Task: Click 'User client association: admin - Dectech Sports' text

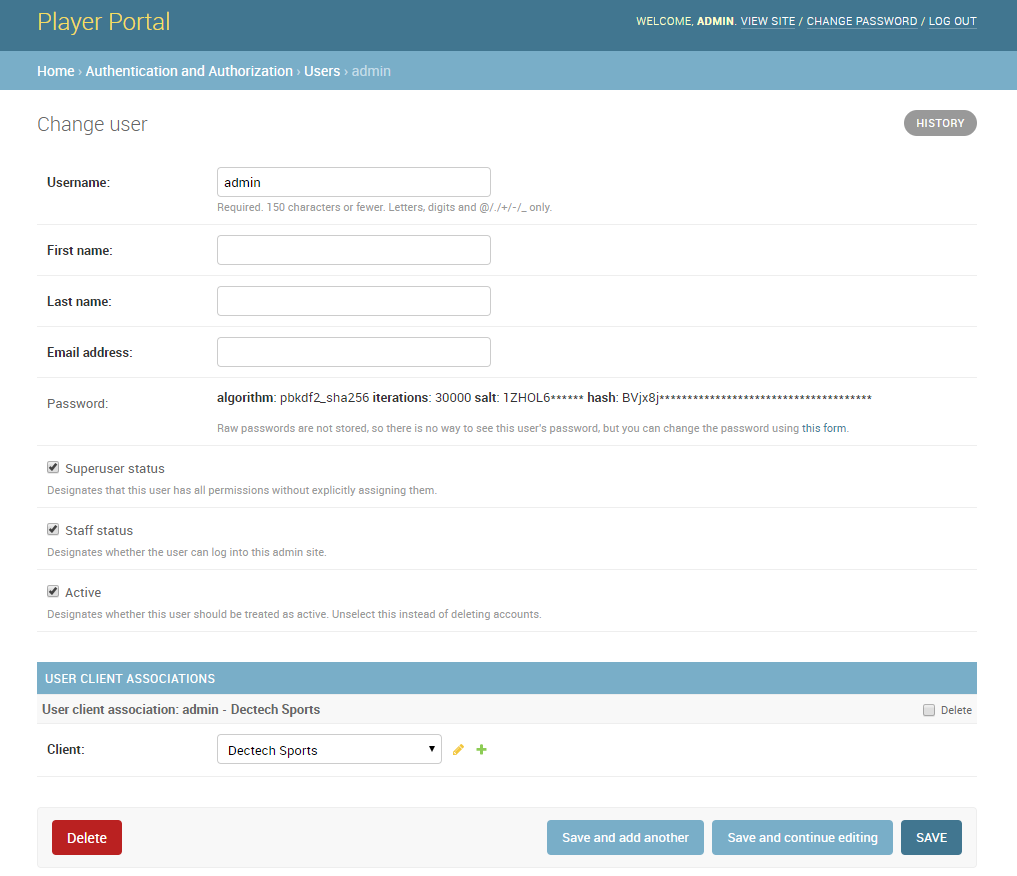Action: point(181,709)
